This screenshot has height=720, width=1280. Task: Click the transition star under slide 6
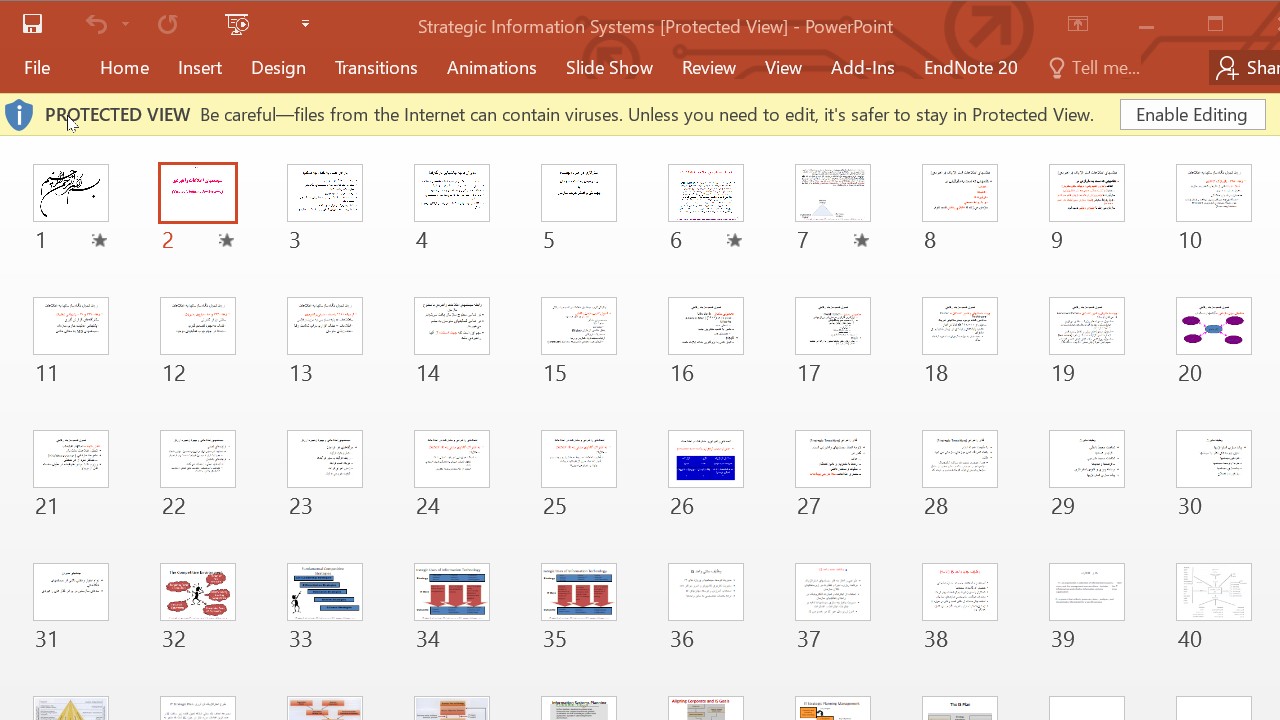point(734,240)
